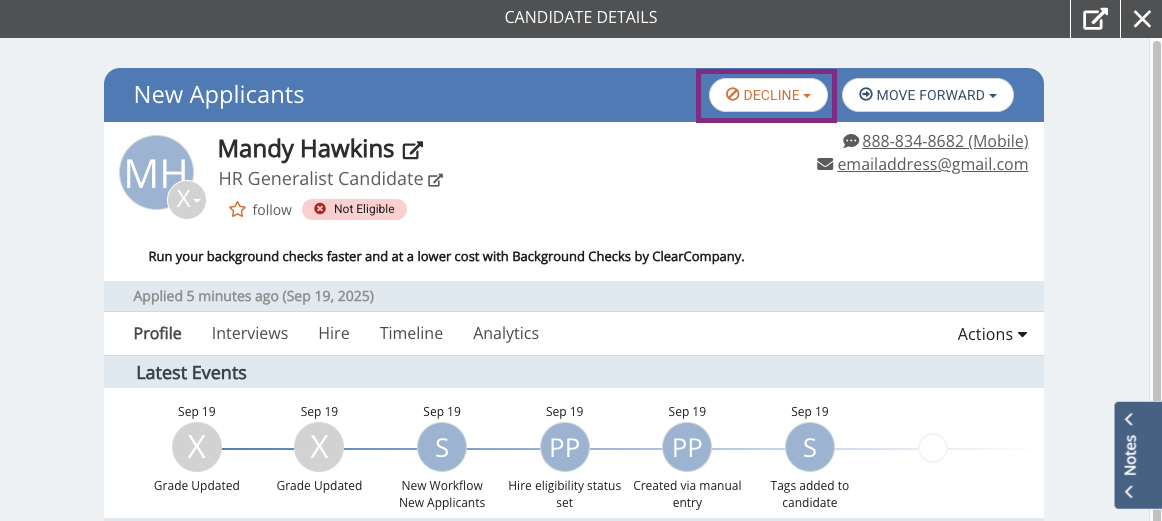
Task: Switch to the Interviews tab
Action: pos(250,333)
